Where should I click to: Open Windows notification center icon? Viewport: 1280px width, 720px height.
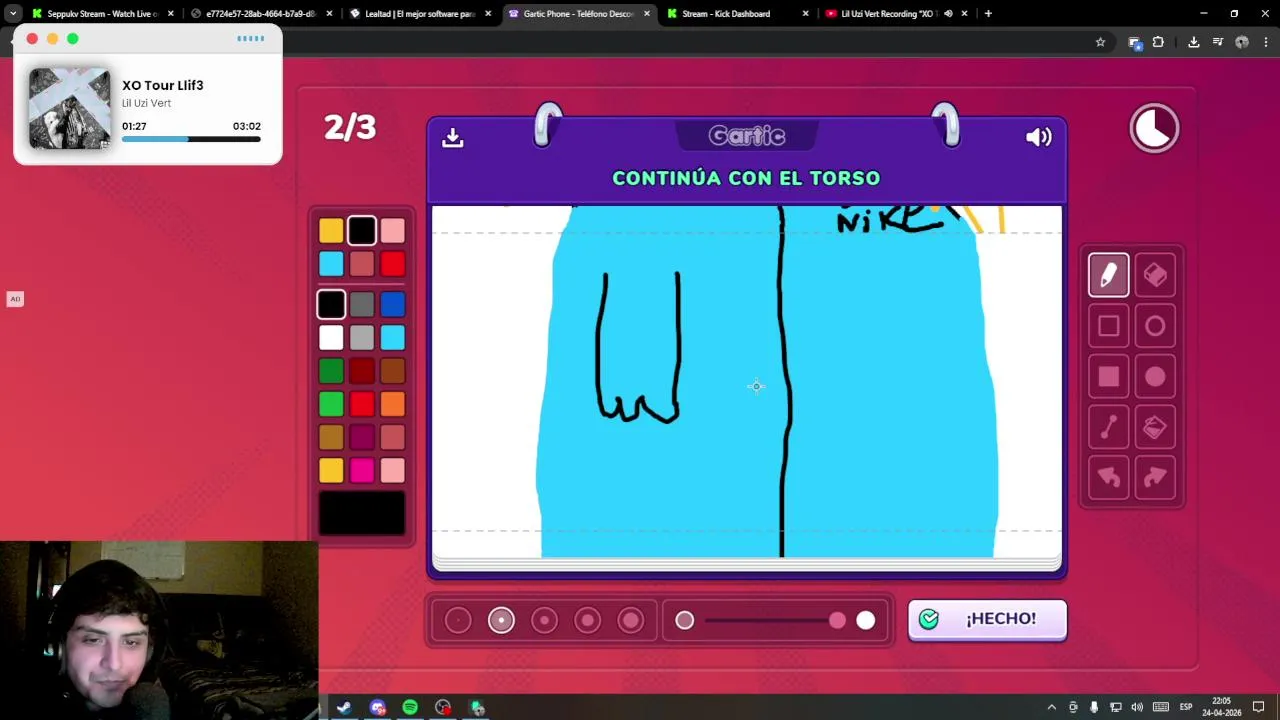click(x=1258, y=707)
